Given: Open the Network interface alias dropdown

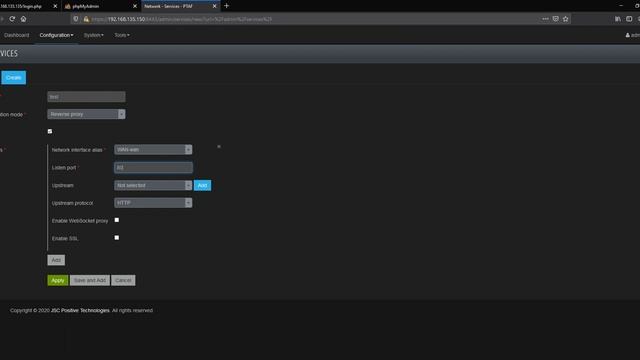Looking at the screenshot, I should pyautogui.click(x=153, y=149).
